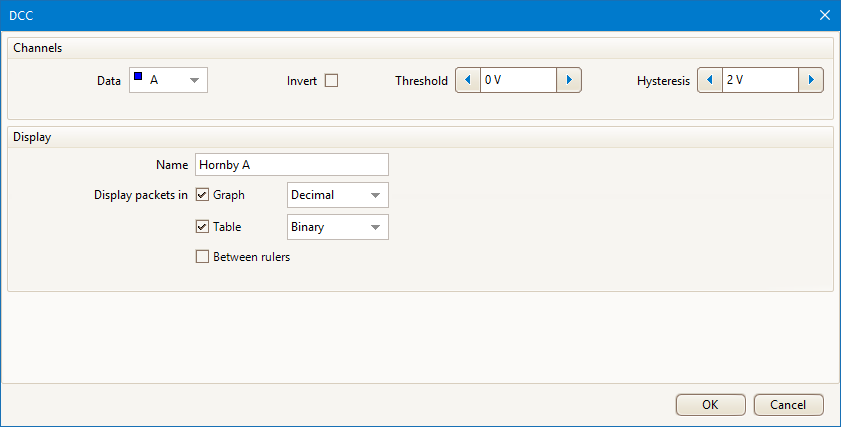This screenshot has height=427, width=841.
Task: Confirm settings with the OK button
Action: [x=710, y=405]
